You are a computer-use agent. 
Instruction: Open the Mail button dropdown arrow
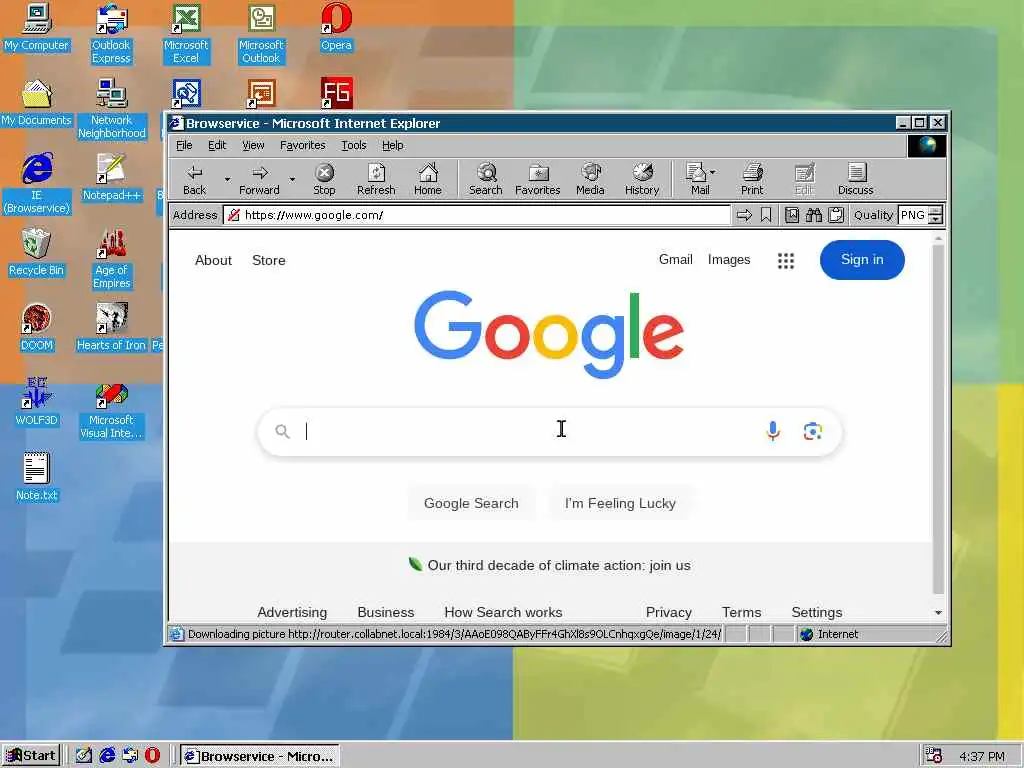coord(712,172)
